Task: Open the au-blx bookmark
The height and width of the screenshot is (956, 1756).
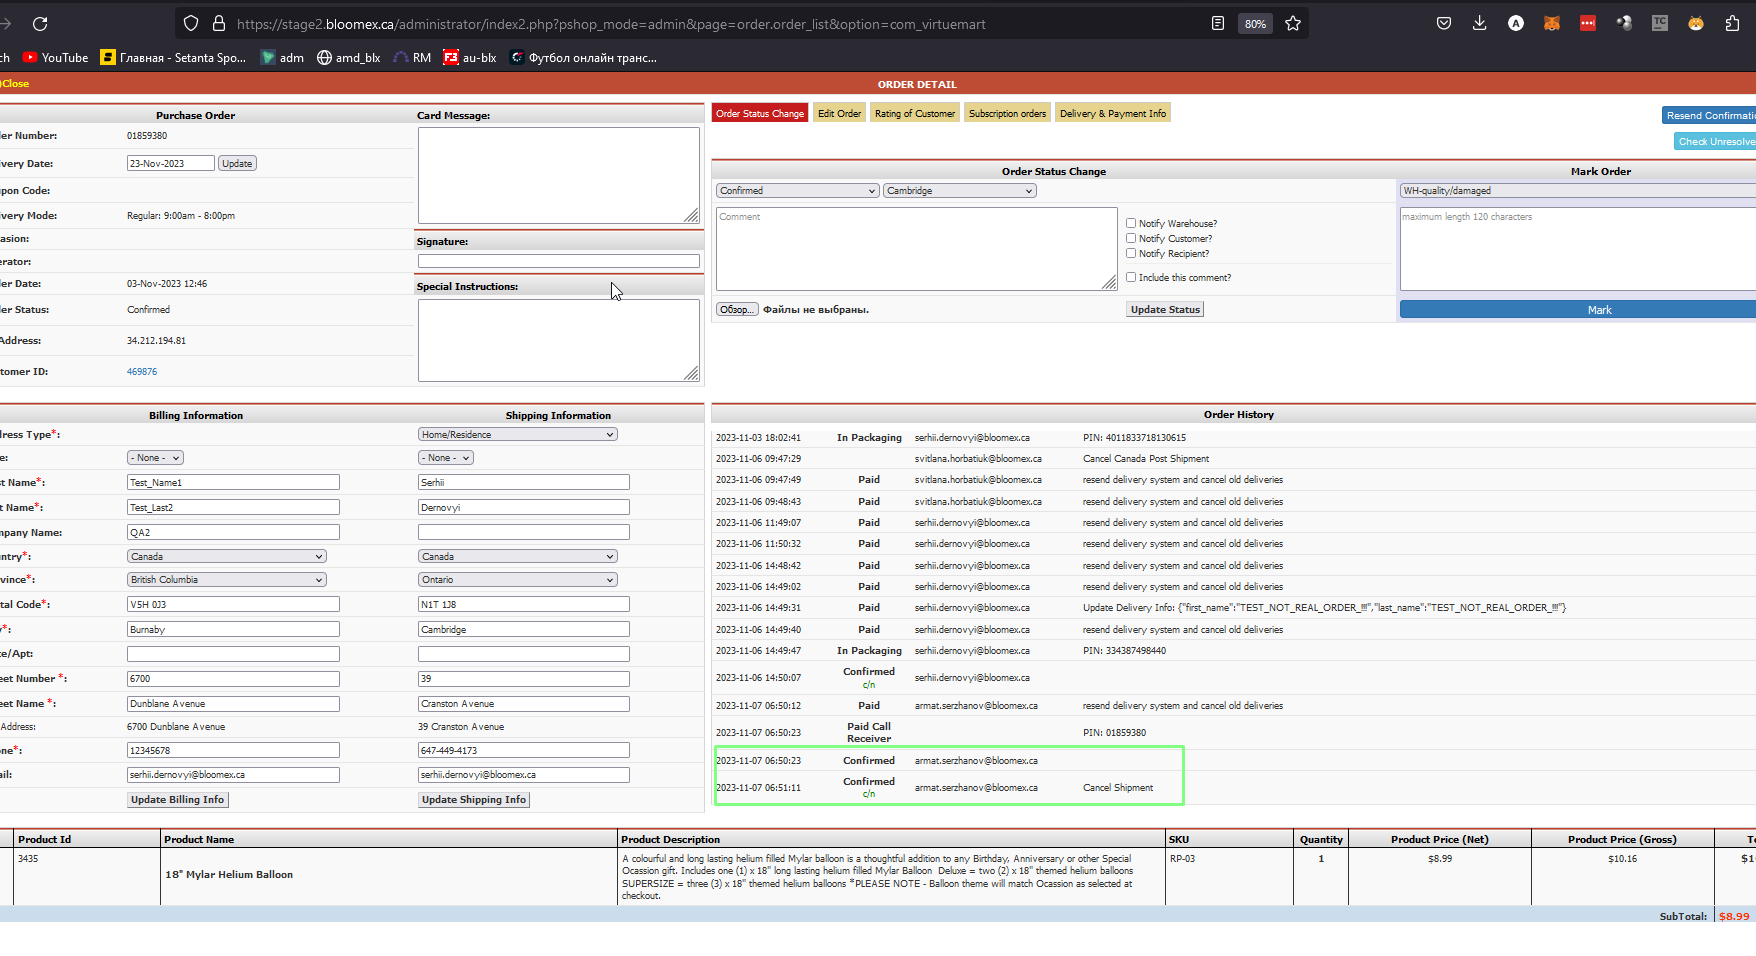Action: click(470, 58)
